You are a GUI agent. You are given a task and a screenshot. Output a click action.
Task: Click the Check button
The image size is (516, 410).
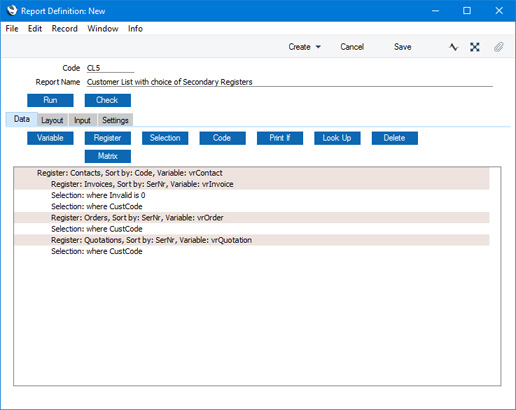pos(108,100)
